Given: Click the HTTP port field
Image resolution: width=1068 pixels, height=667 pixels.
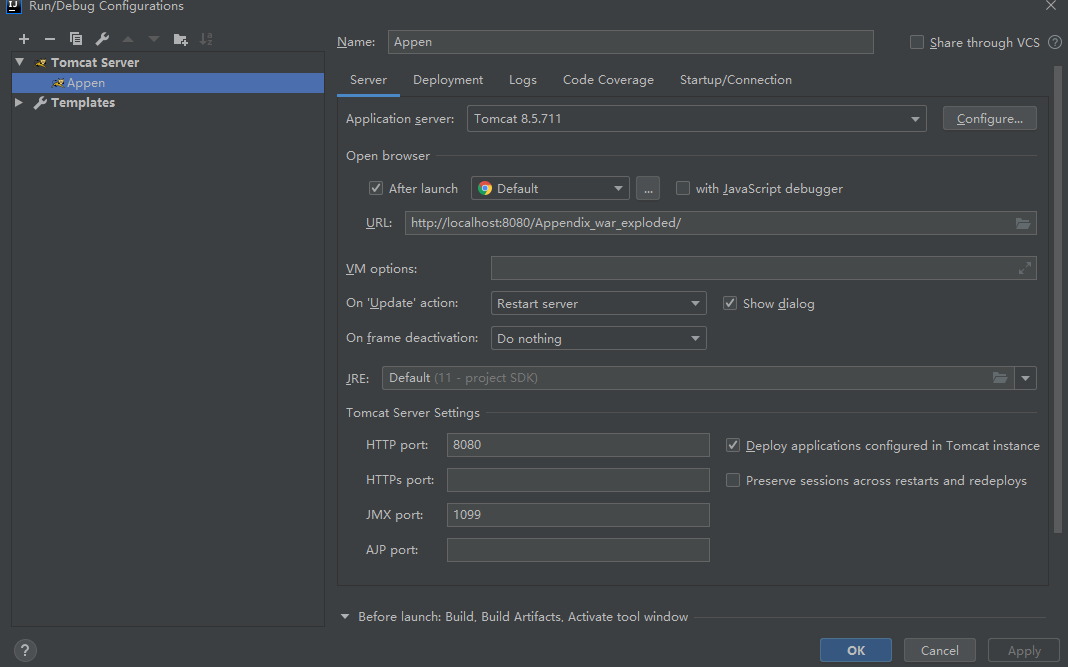Looking at the screenshot, I should [578, 445].
